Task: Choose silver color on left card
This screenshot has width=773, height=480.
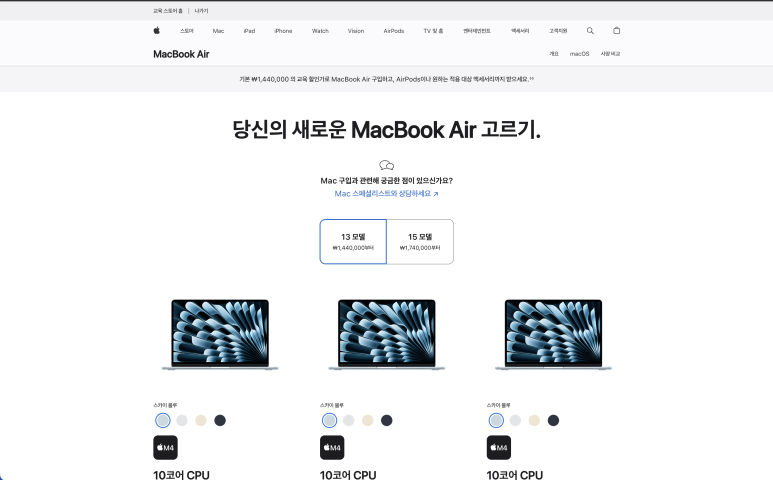Action: click(x=182, y=420)
